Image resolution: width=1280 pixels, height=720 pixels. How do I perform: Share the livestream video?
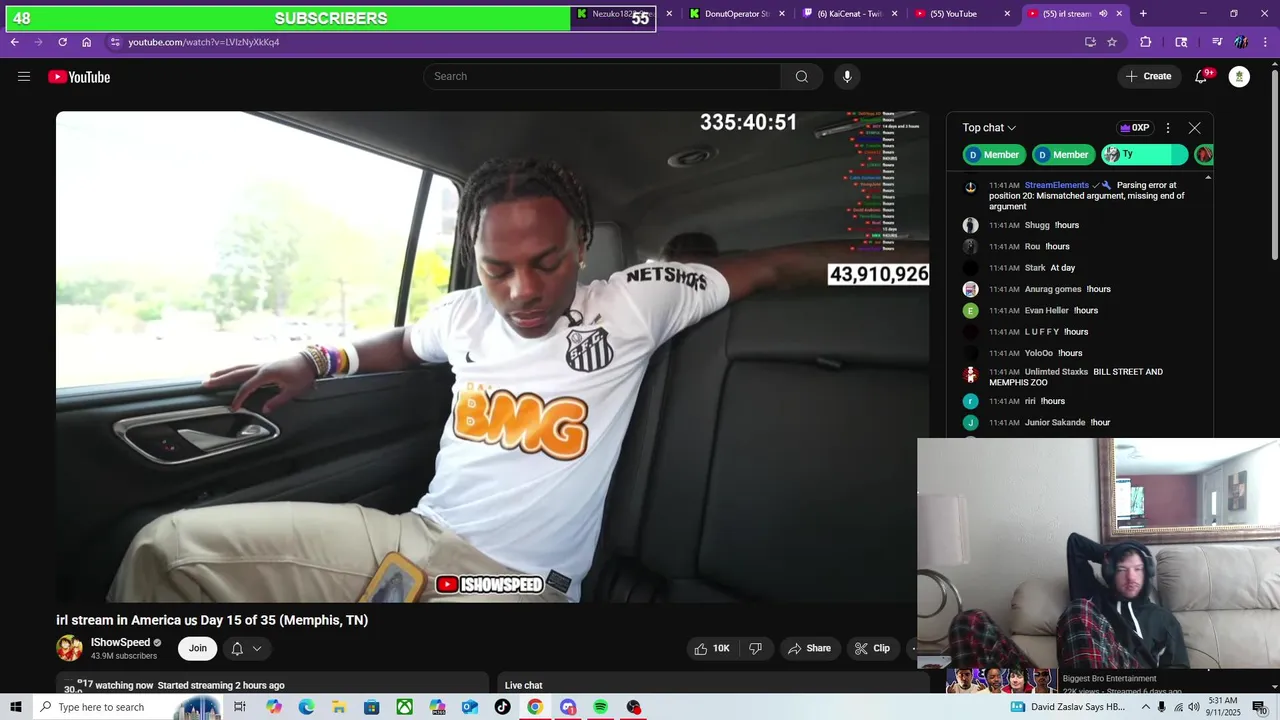(x=809, y=648)
